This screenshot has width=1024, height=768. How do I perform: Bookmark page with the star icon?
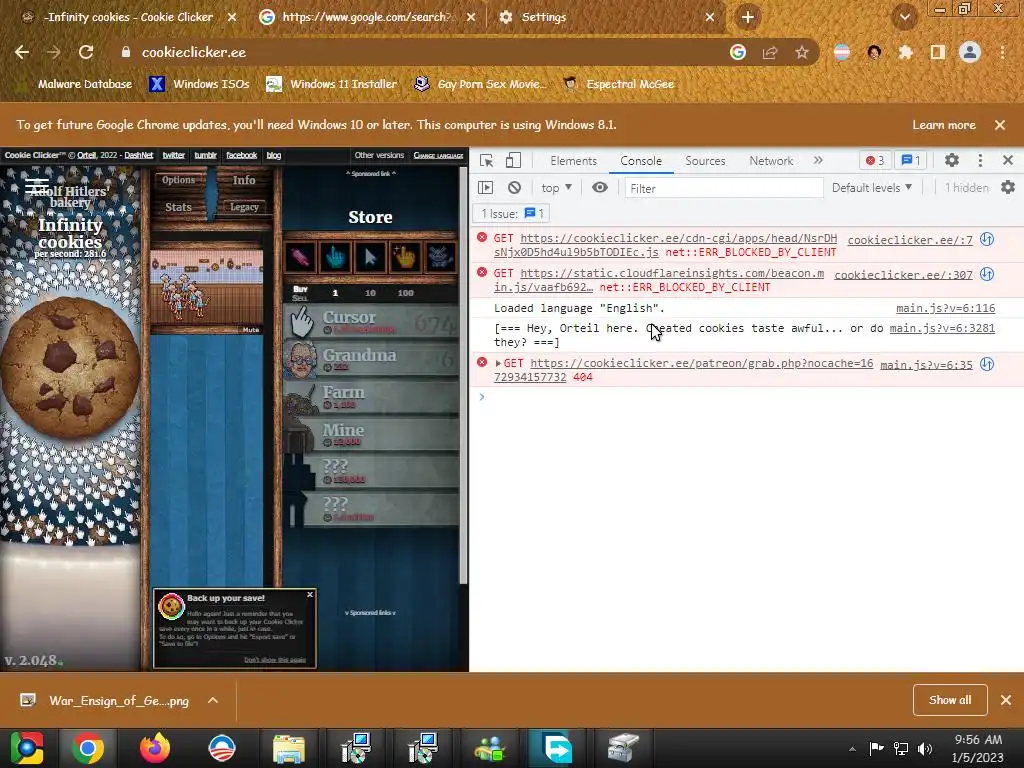coord(802,52)
